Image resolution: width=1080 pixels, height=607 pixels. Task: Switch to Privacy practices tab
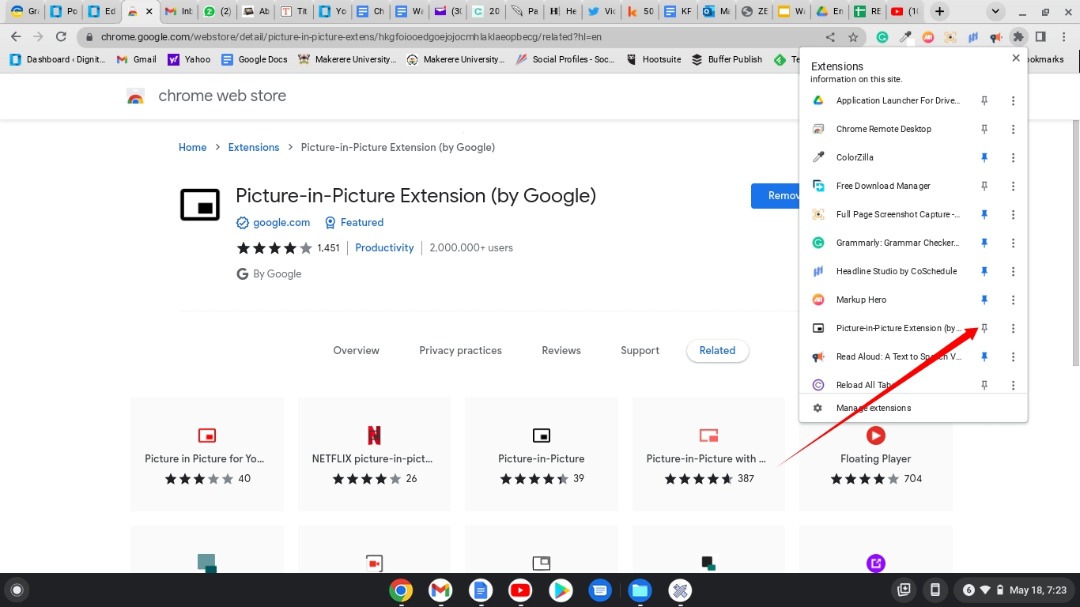pyautogui.click(x=460, y=350)
